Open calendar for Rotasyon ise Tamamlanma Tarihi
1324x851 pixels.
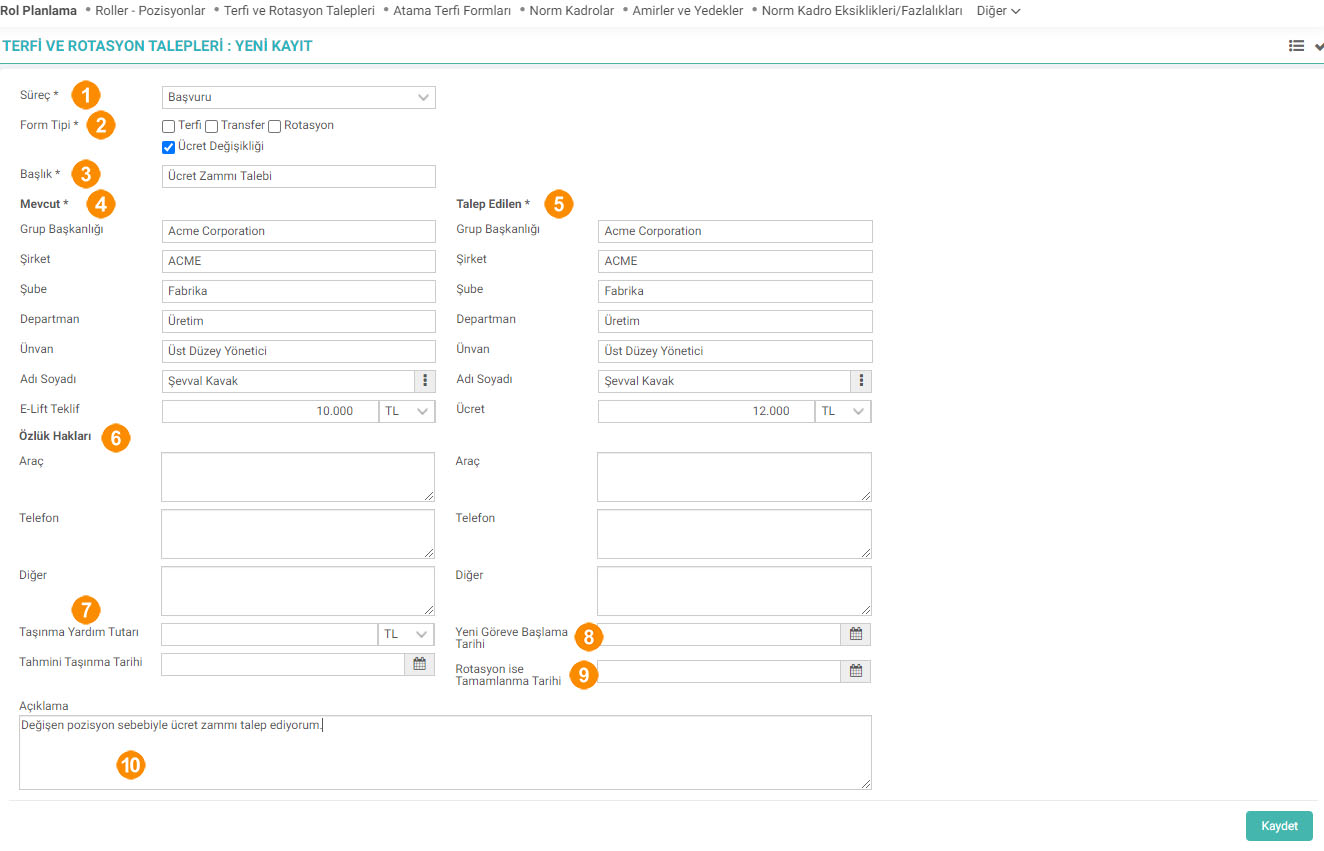click(x=856, y=671)
